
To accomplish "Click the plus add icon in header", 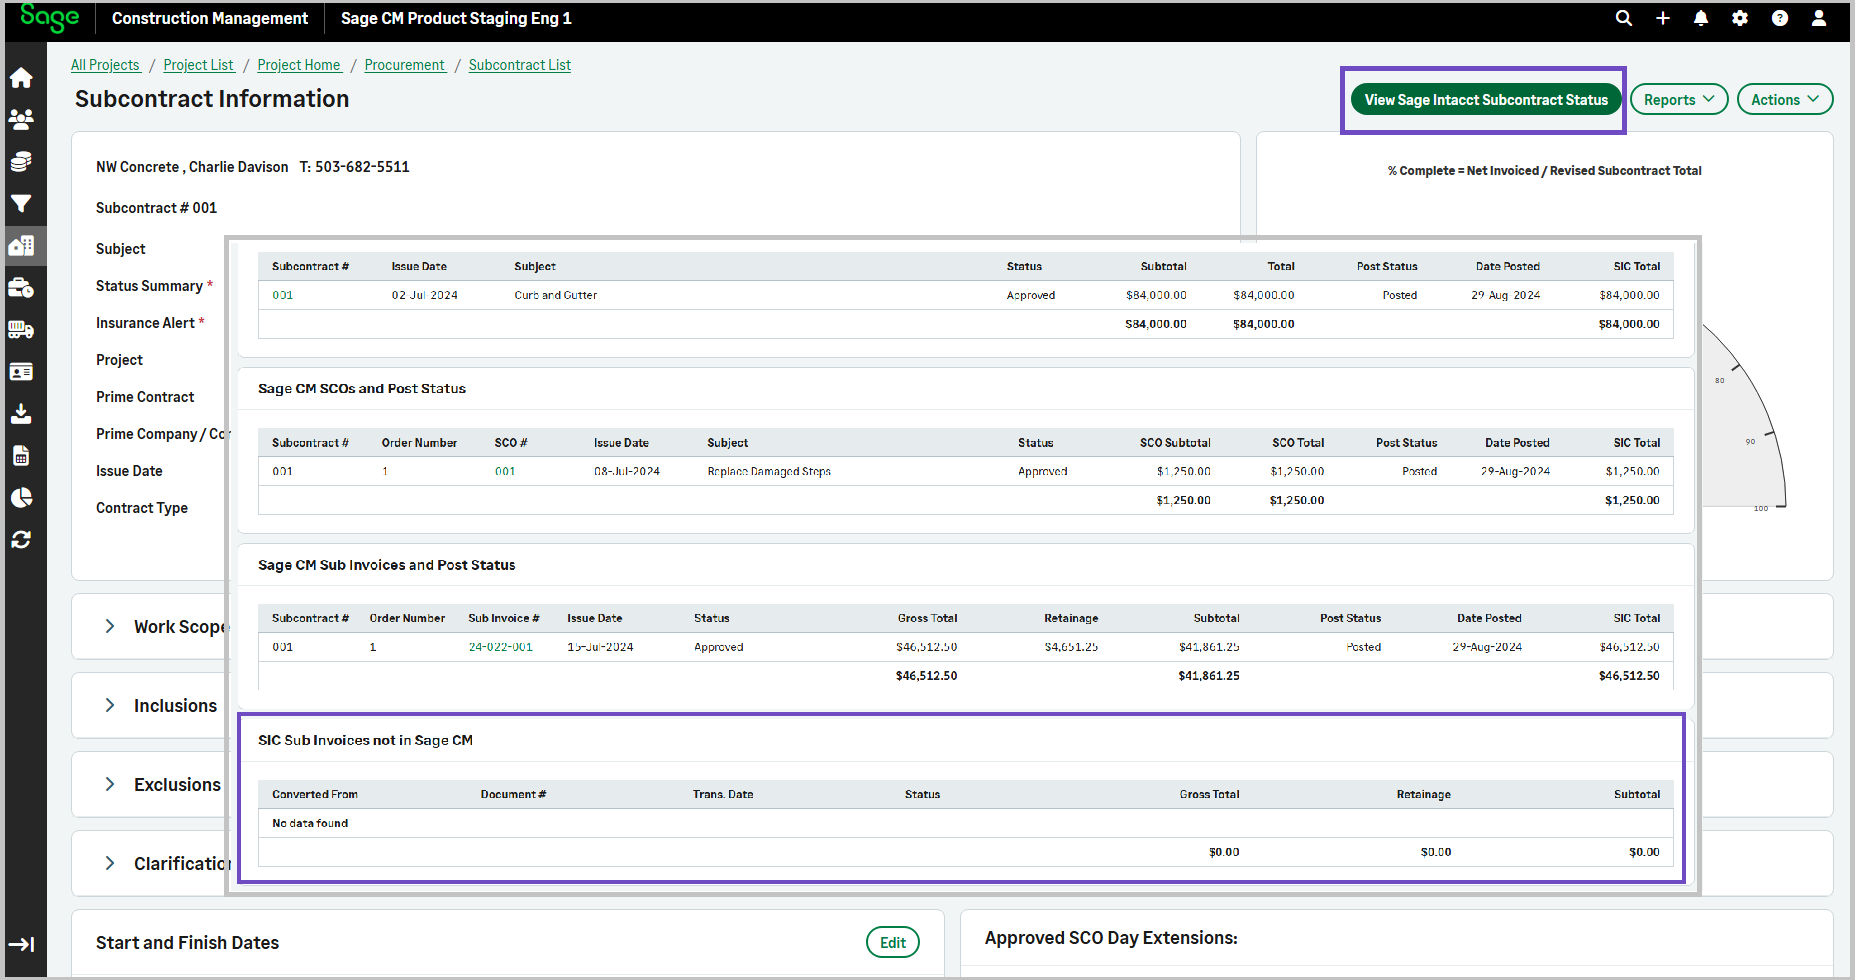I will pyautogui.click(x=1663, y=18).
